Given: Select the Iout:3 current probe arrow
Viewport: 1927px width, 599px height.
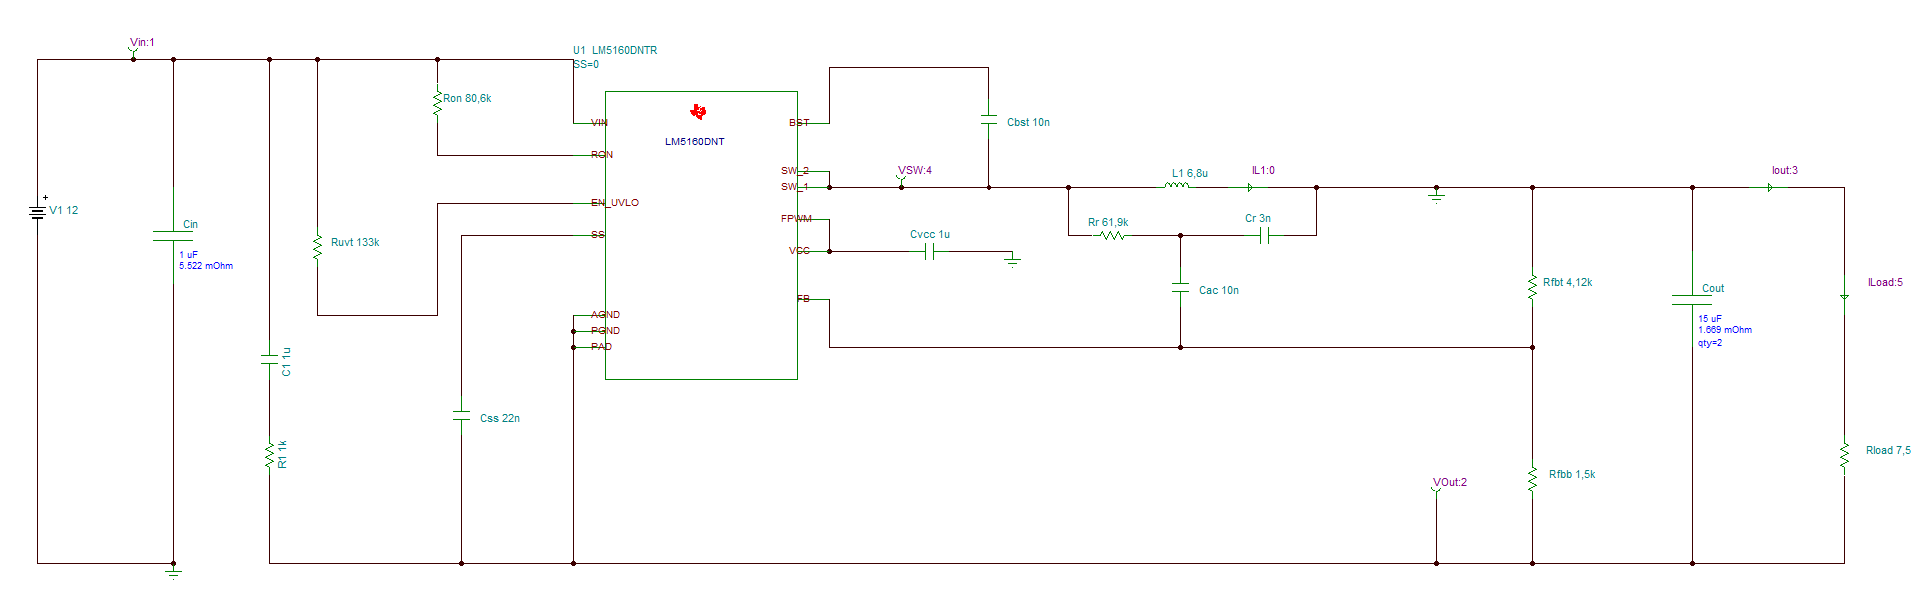Looking at the screenshot, I should point(1770,187).
